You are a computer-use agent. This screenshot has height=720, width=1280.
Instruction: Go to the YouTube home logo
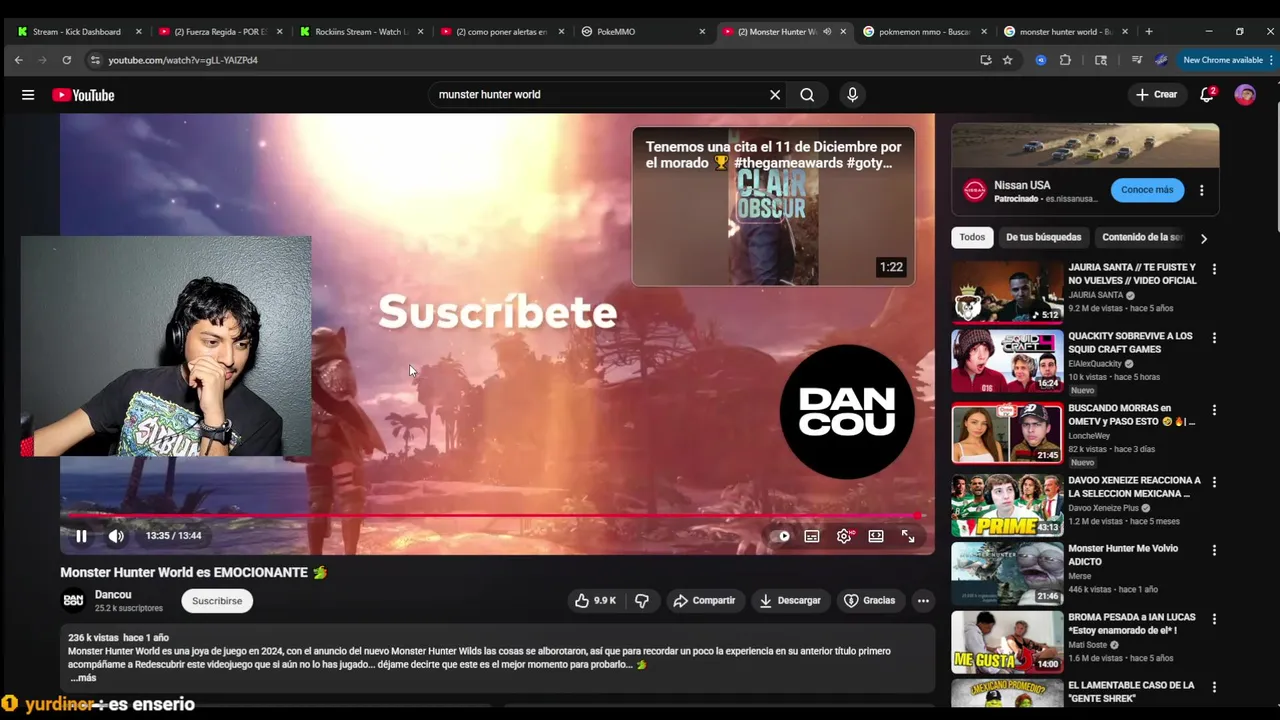coord(83,95)
